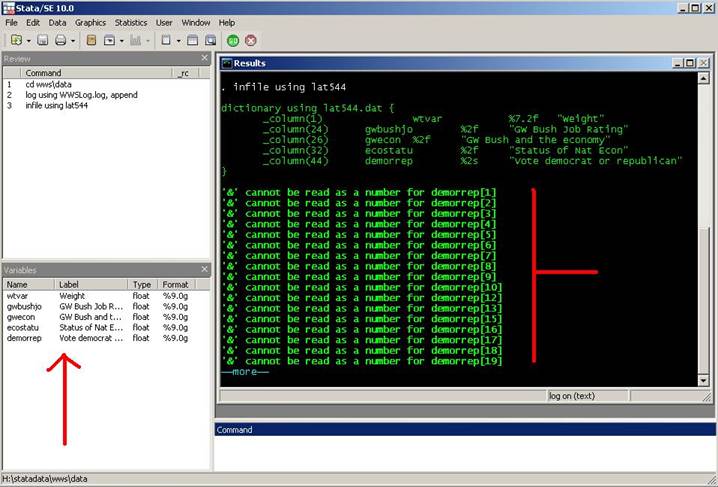Click the Open file toolbar icon
The height and width of the screenshot is (487, 718).
16,40
